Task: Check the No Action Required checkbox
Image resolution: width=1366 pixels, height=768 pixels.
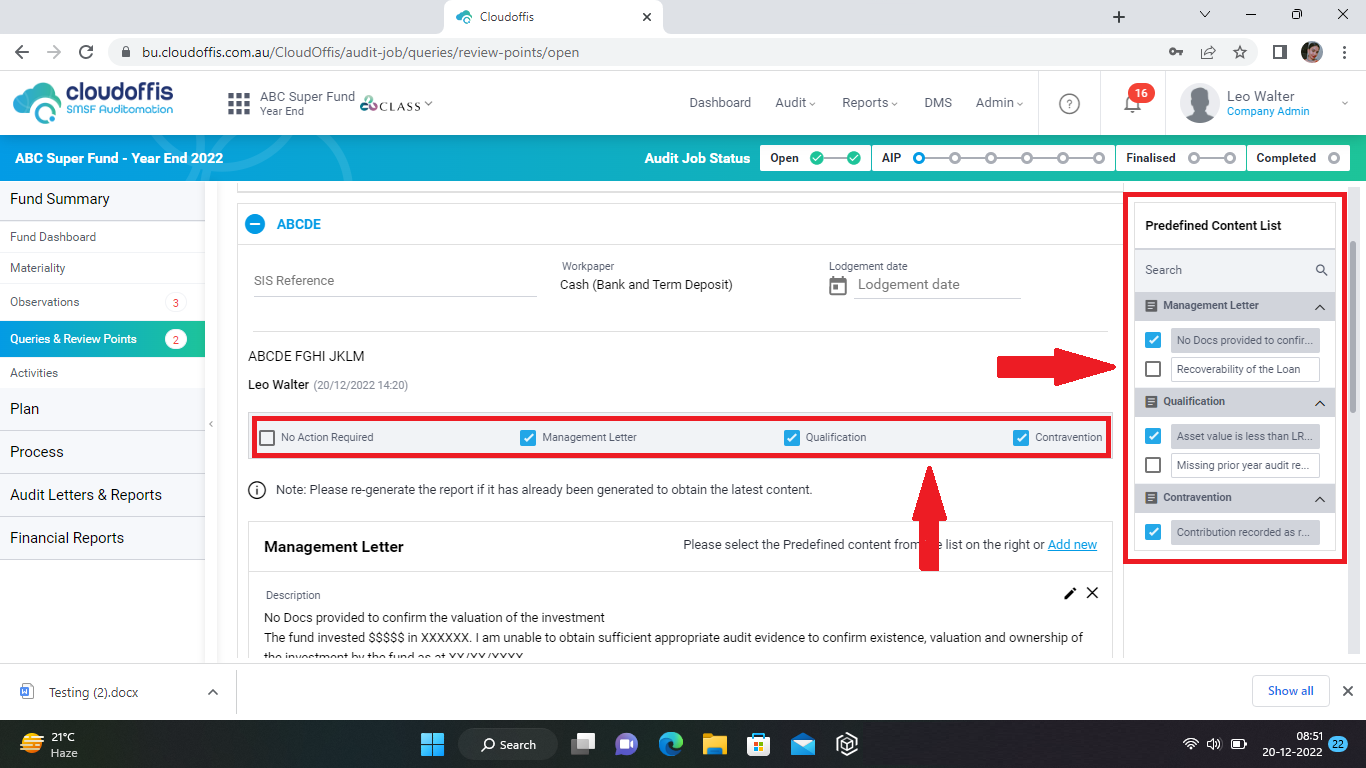Action: (267, 437)
